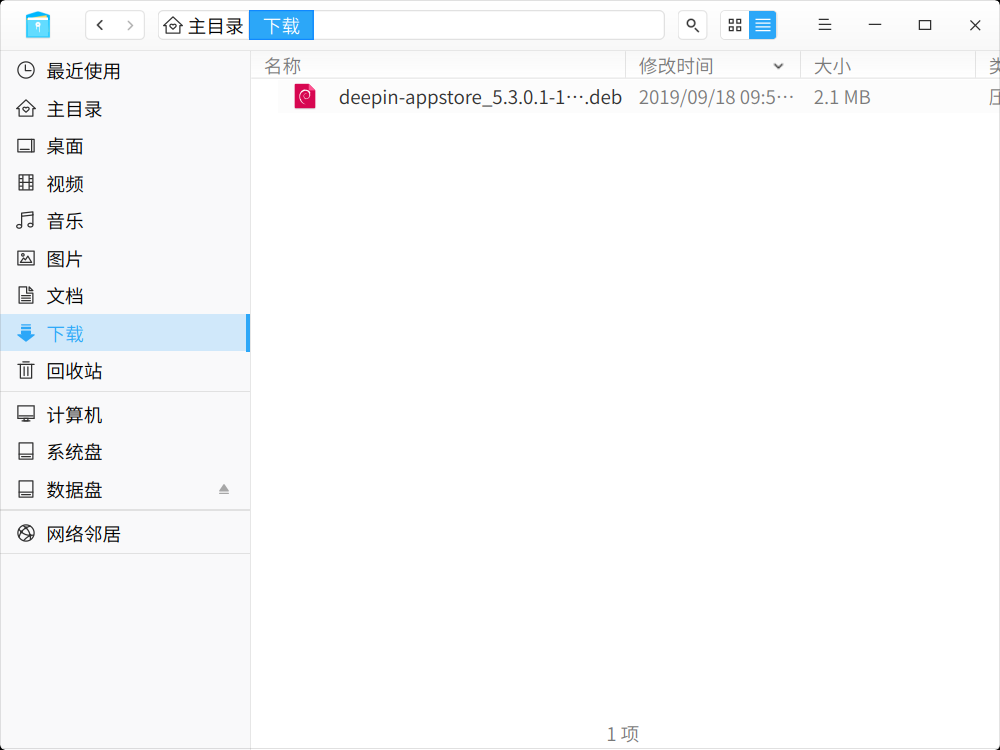The width and height of the screenshot is (1000, 750).
Task: Click 主目录 breadcrumb in address bar
Action: point(204,26)
